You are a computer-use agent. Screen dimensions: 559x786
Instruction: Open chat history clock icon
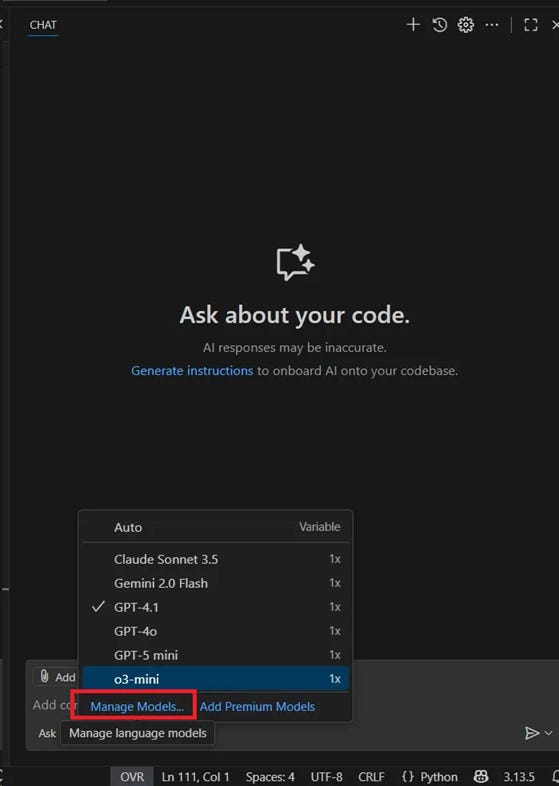440,25
